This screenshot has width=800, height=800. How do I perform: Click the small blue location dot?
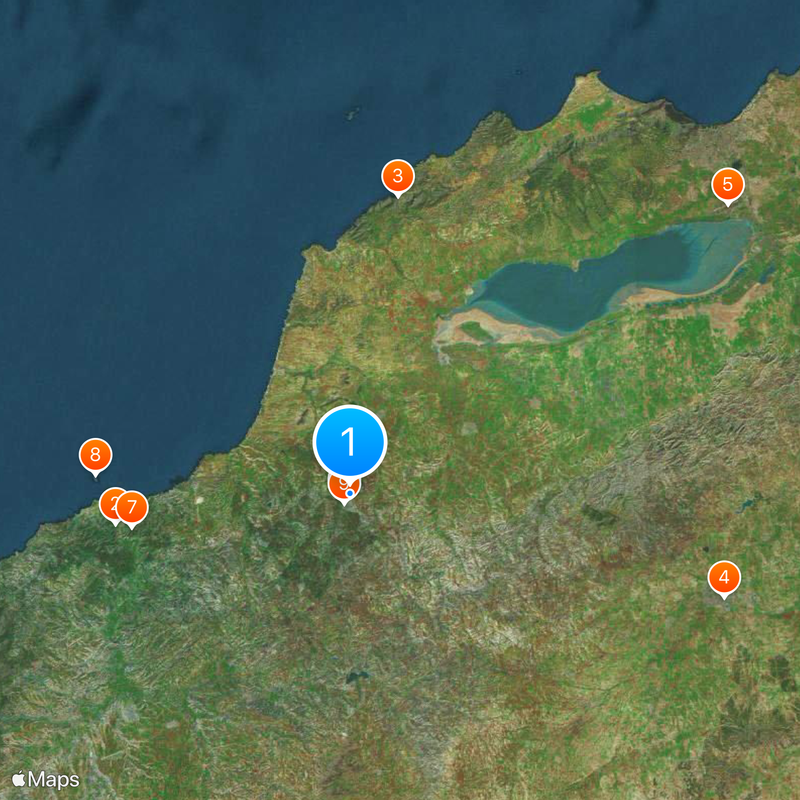pos(349,493)
